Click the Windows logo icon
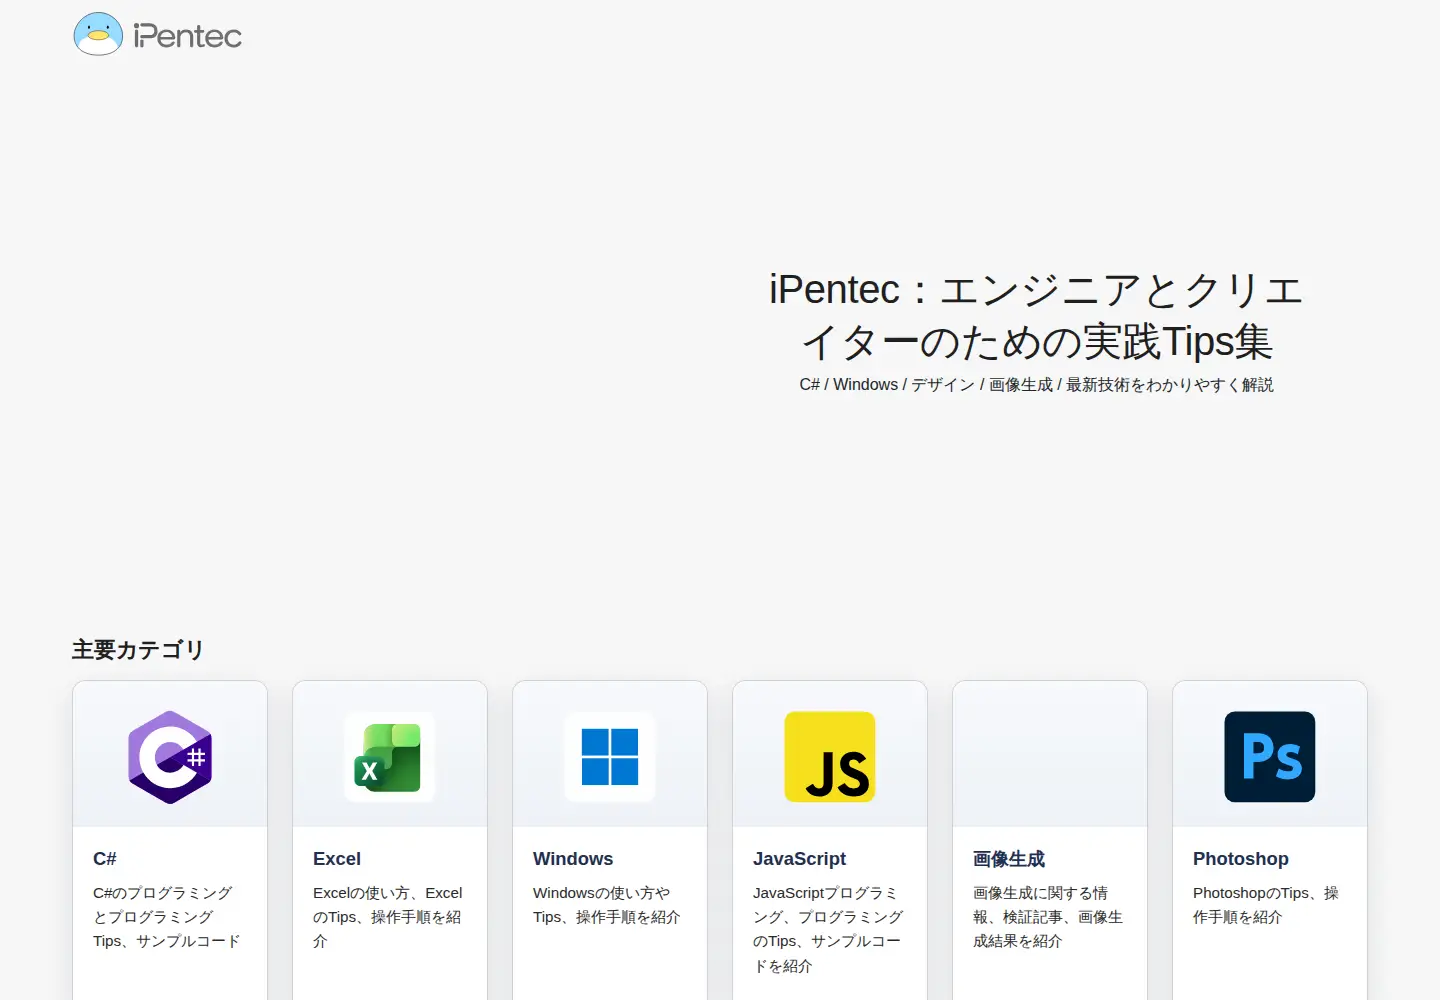Screen dimensions: 1440x1000 click(610, 757)
